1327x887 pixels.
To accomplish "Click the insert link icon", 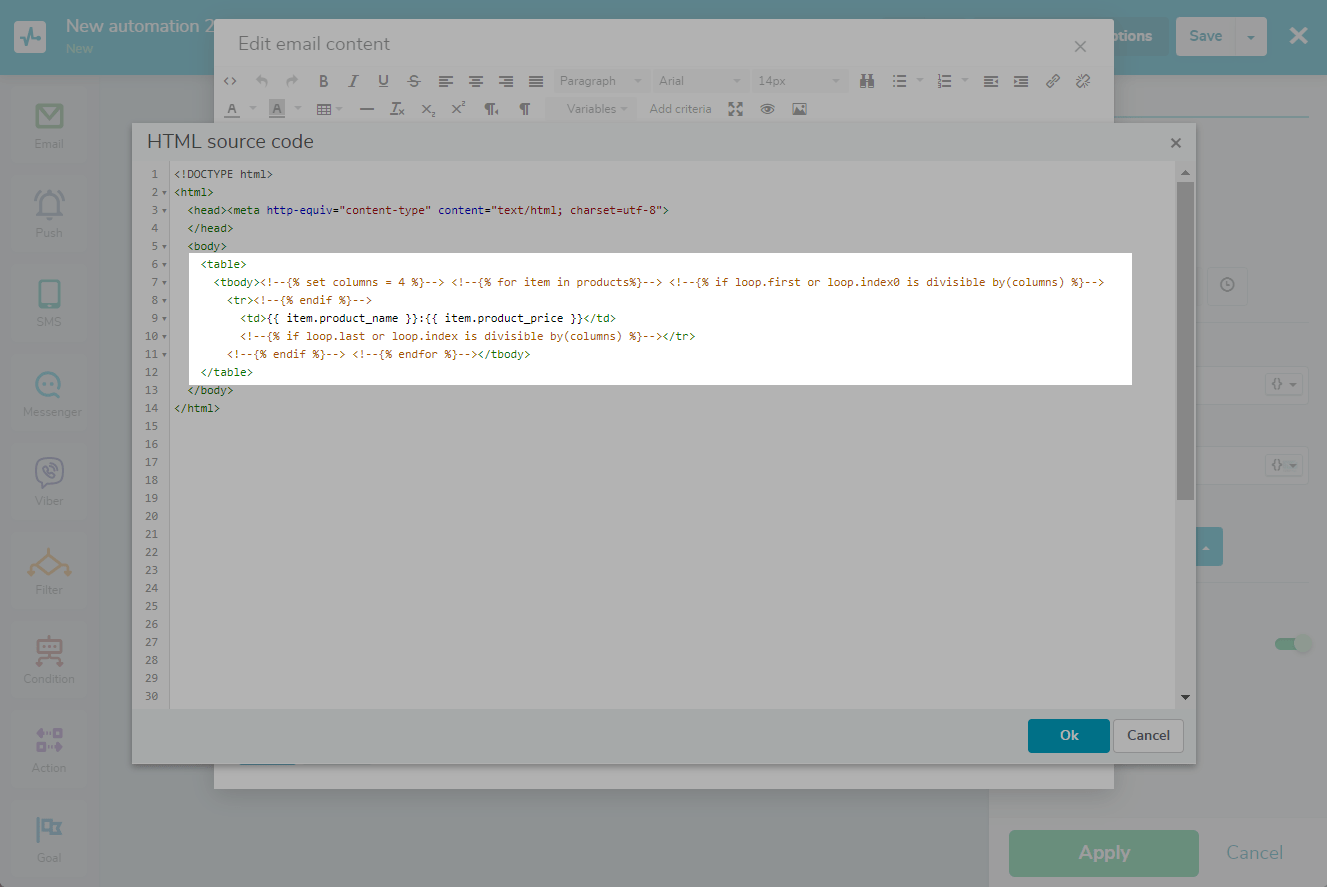I will [x=1052, y=81].
